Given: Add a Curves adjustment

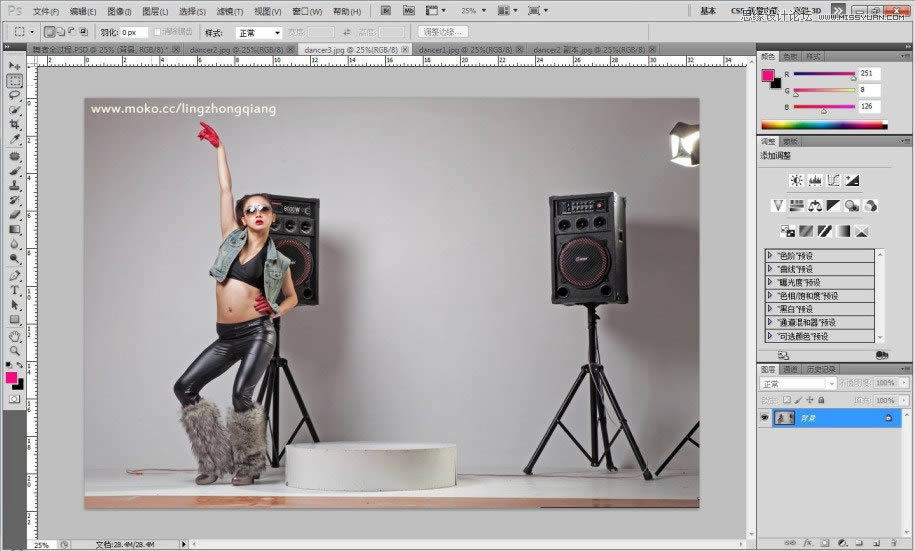Looking at the screenshot, I should (x=833, y=180).
